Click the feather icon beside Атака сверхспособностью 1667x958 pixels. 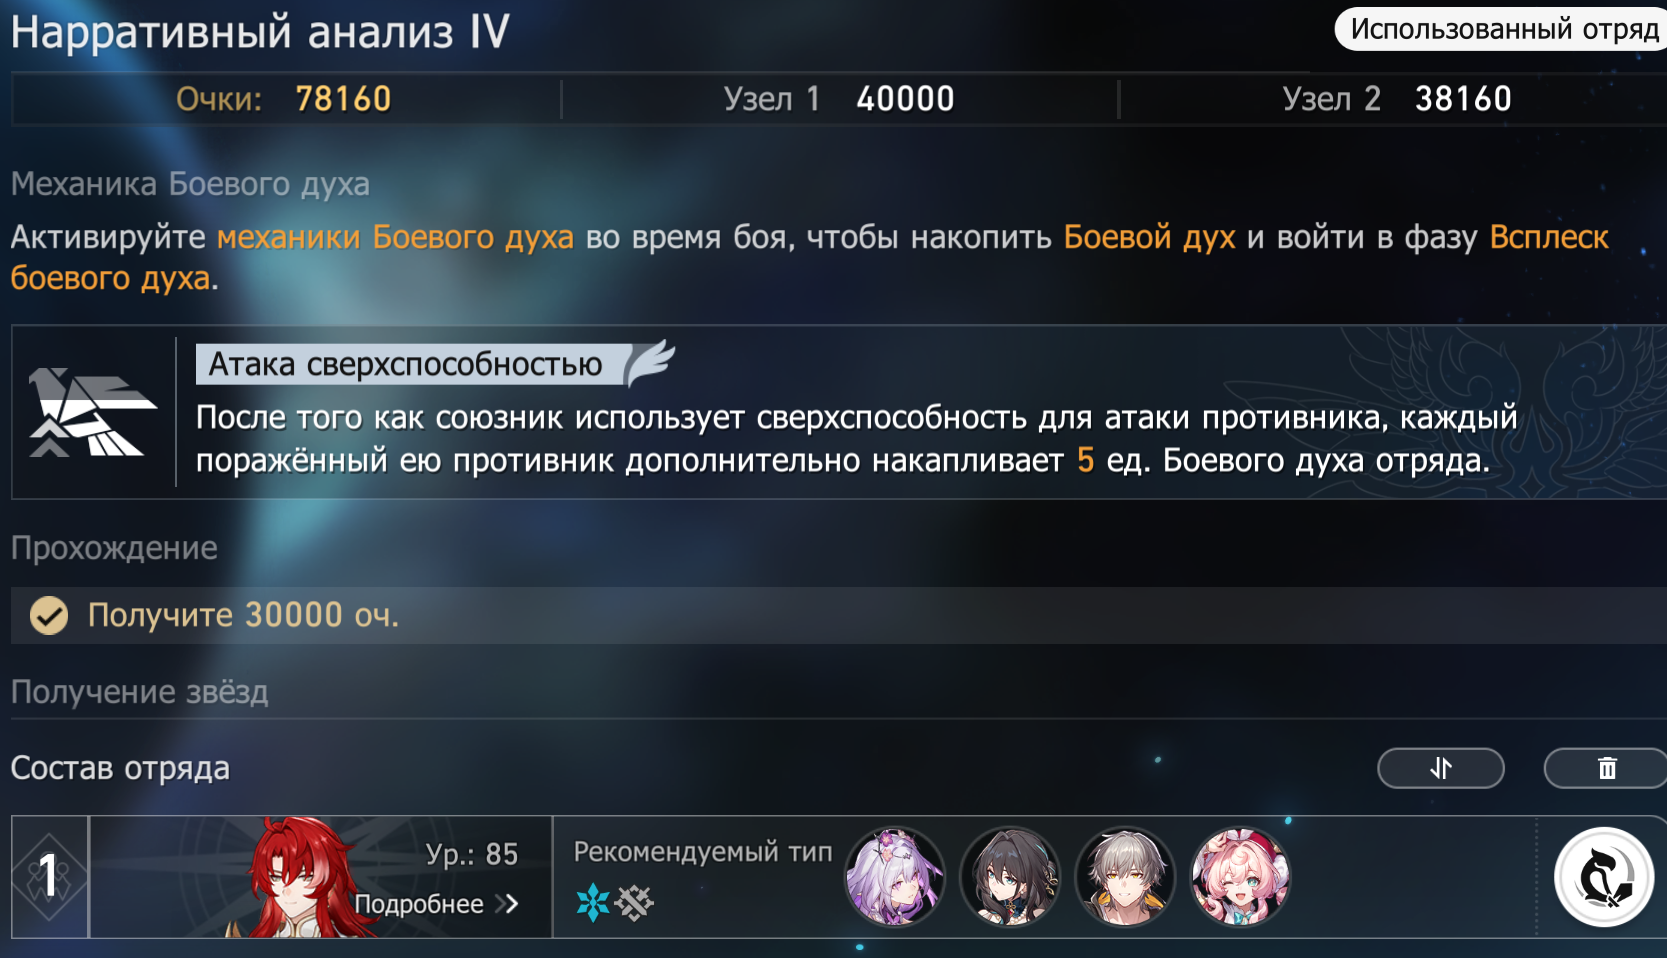click(x=651, y=362)
